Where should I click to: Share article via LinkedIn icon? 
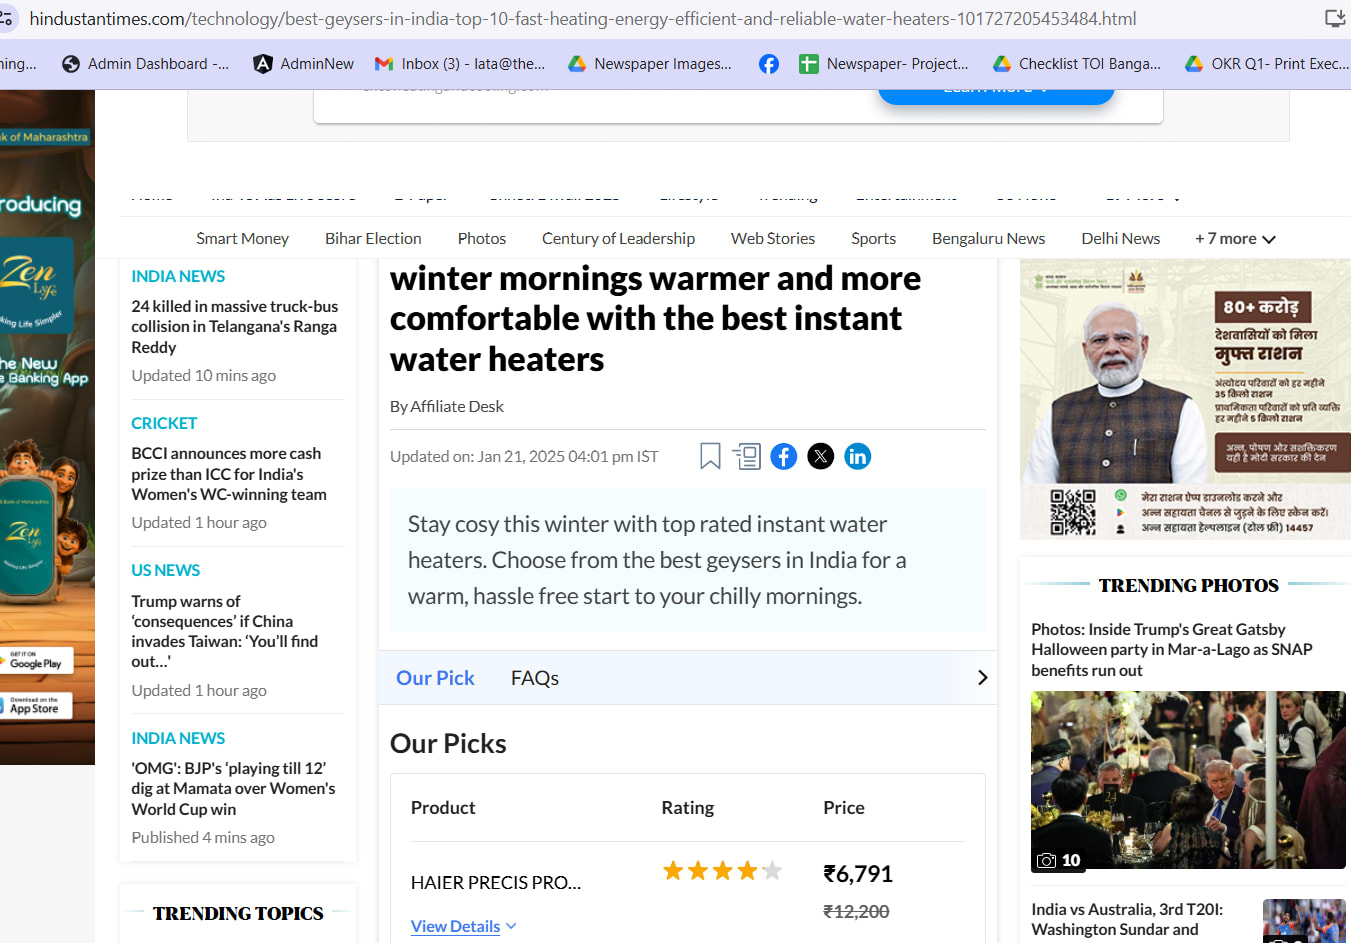coord(857,457)
